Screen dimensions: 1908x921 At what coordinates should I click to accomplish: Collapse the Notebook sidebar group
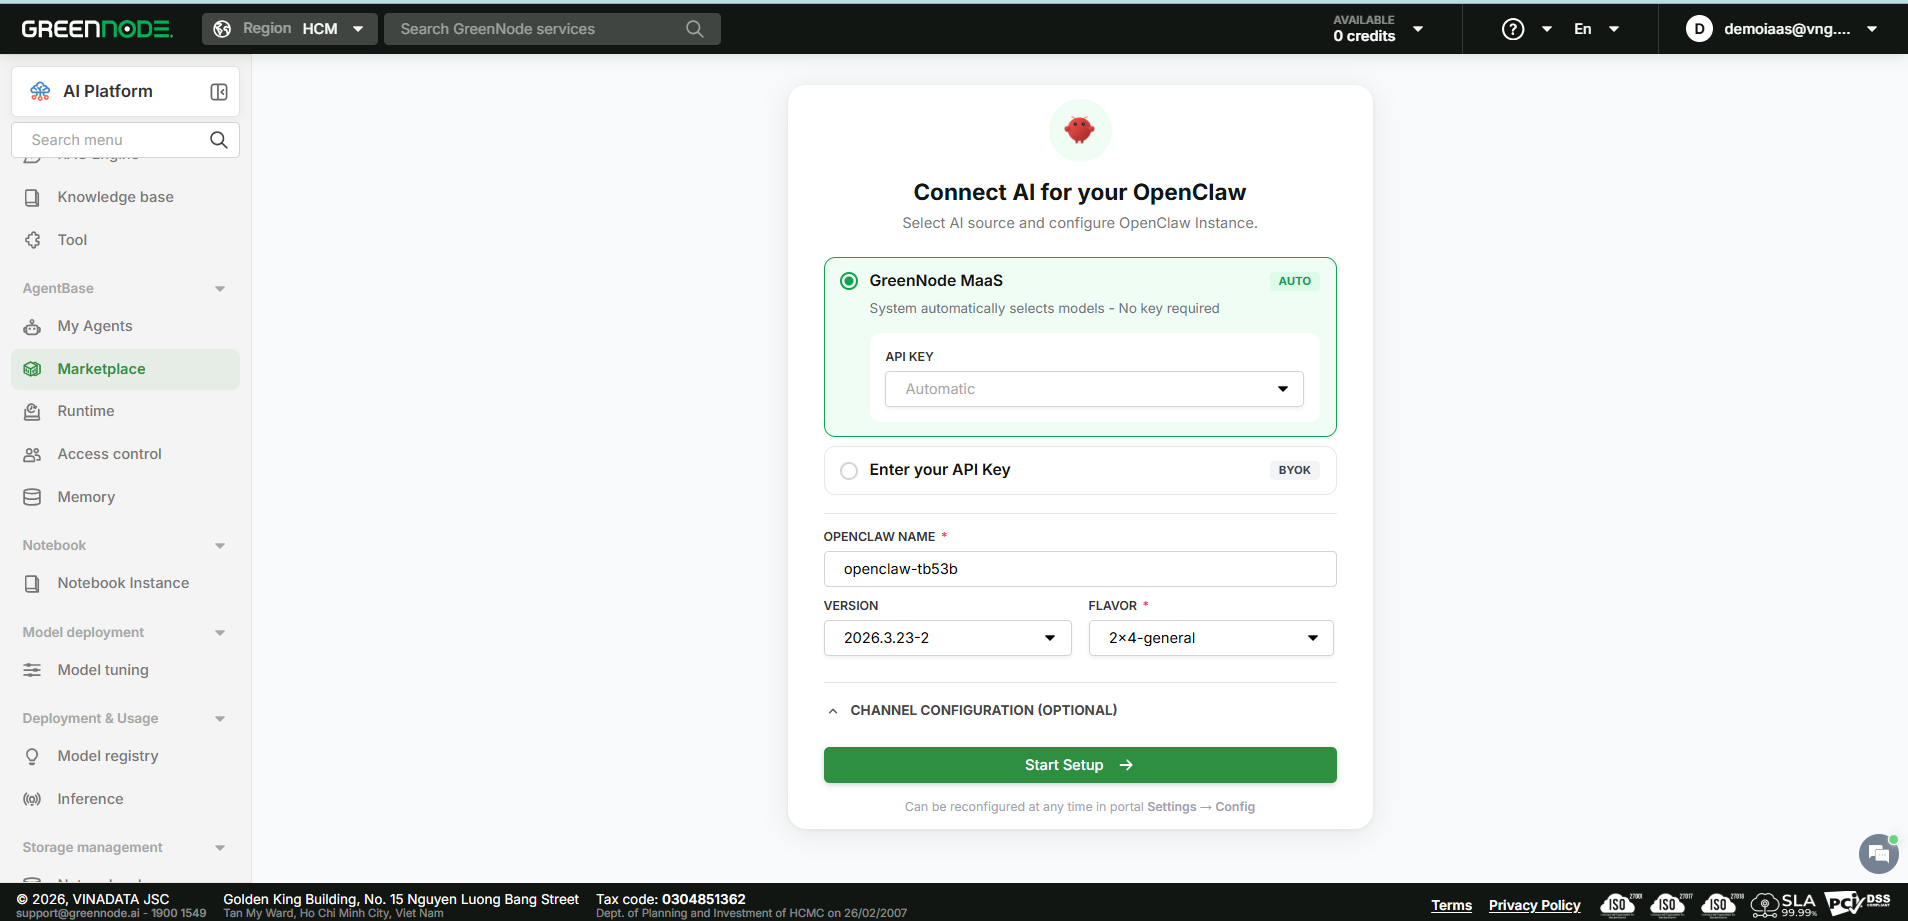[220, 546]
